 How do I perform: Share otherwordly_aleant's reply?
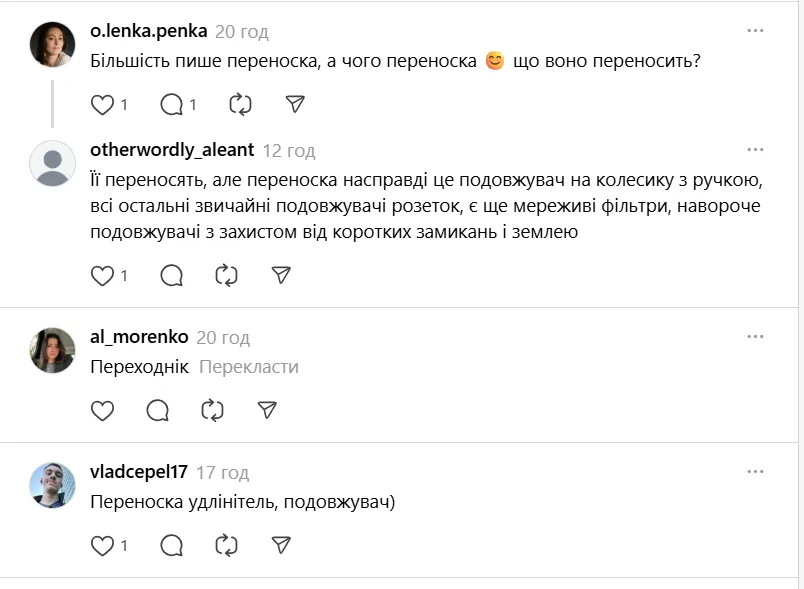(281, 275)
